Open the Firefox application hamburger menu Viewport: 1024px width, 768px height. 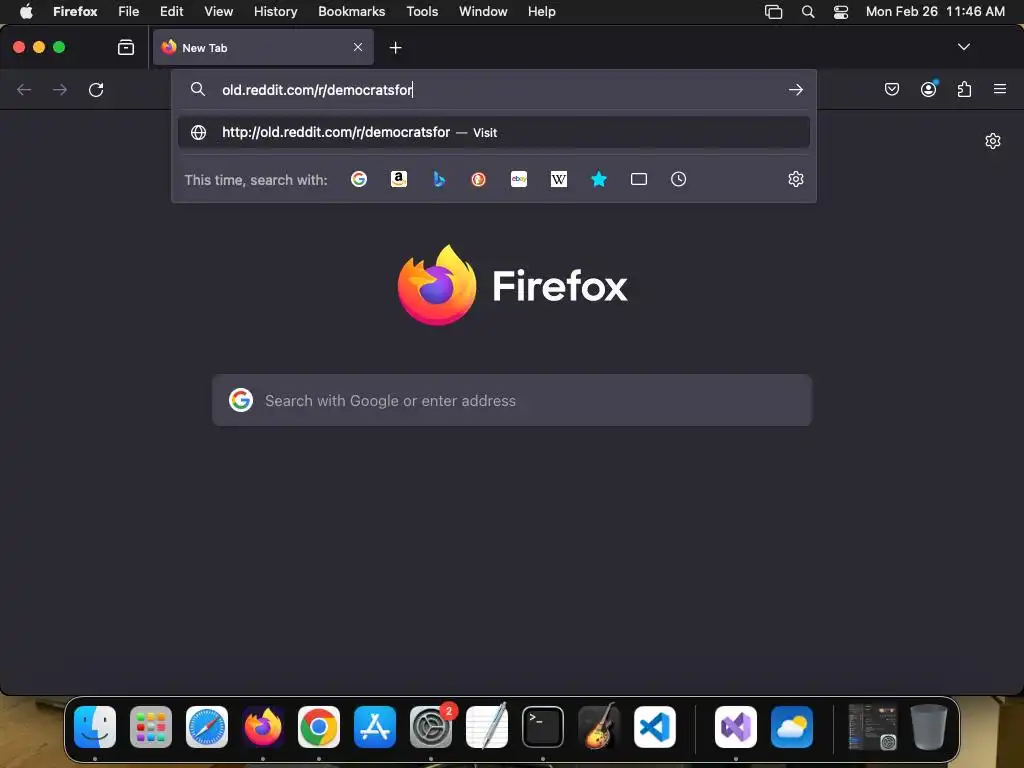[x=1000, y=89]
